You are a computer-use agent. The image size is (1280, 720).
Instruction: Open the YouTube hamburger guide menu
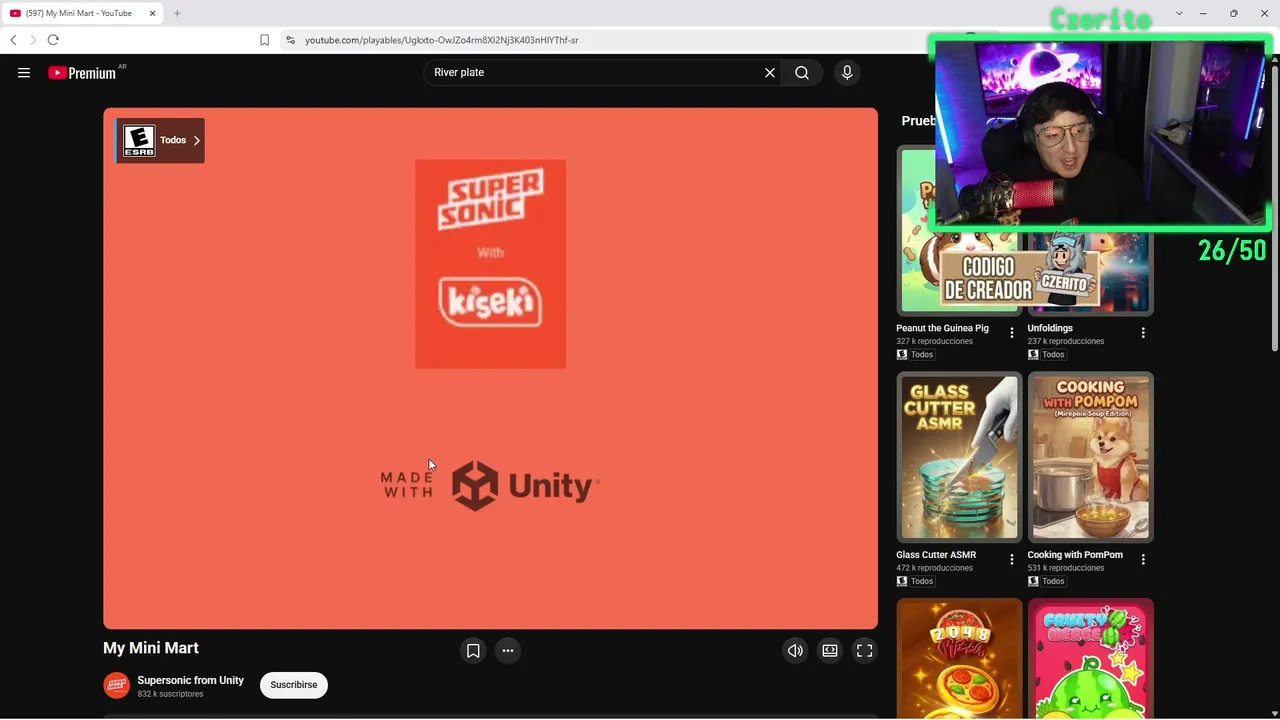click(24, 72)
